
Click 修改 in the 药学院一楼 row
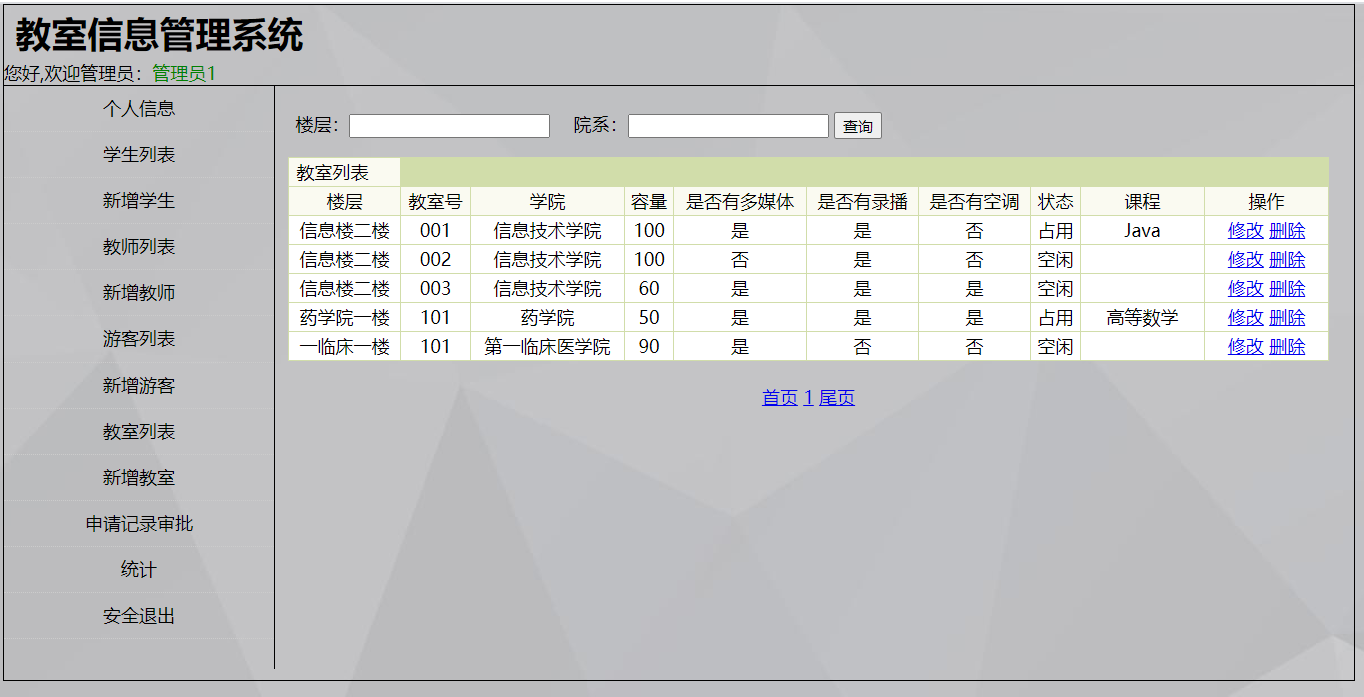[x=1246, y=318]
